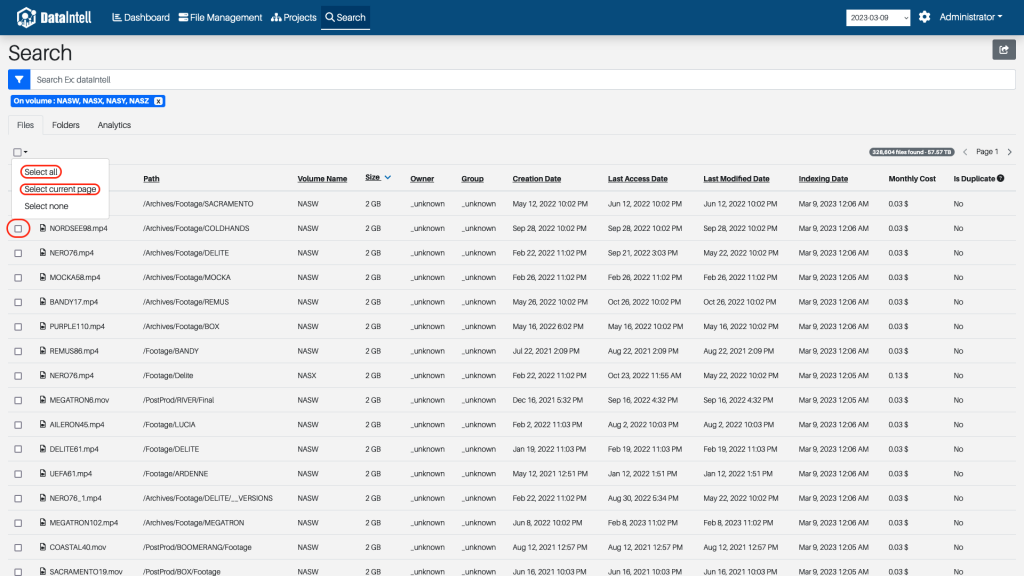This screenshot has height=576, width=1024.
Task: Click path /Archives/Footage/SACRAMENTO
Action: 198,204
